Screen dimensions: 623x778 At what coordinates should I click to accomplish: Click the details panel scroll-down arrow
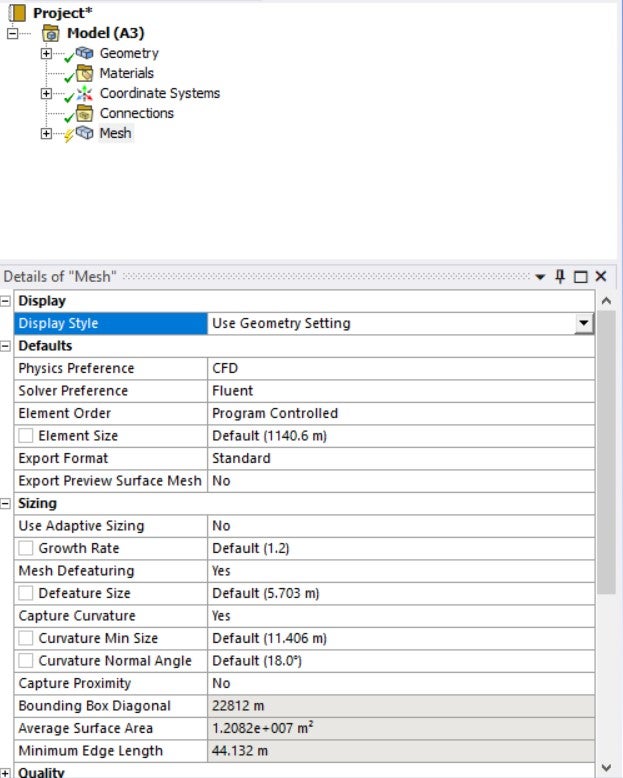coord(605,768)
